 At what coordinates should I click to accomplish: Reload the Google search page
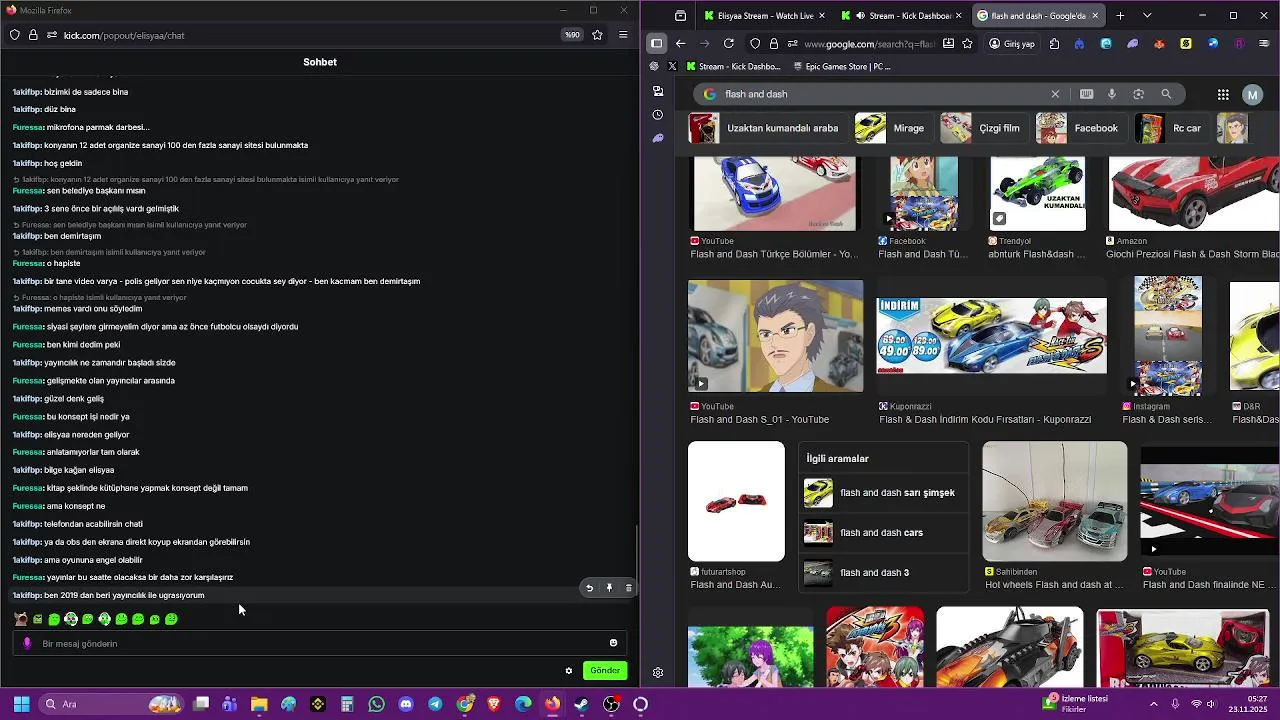[729, 43]
